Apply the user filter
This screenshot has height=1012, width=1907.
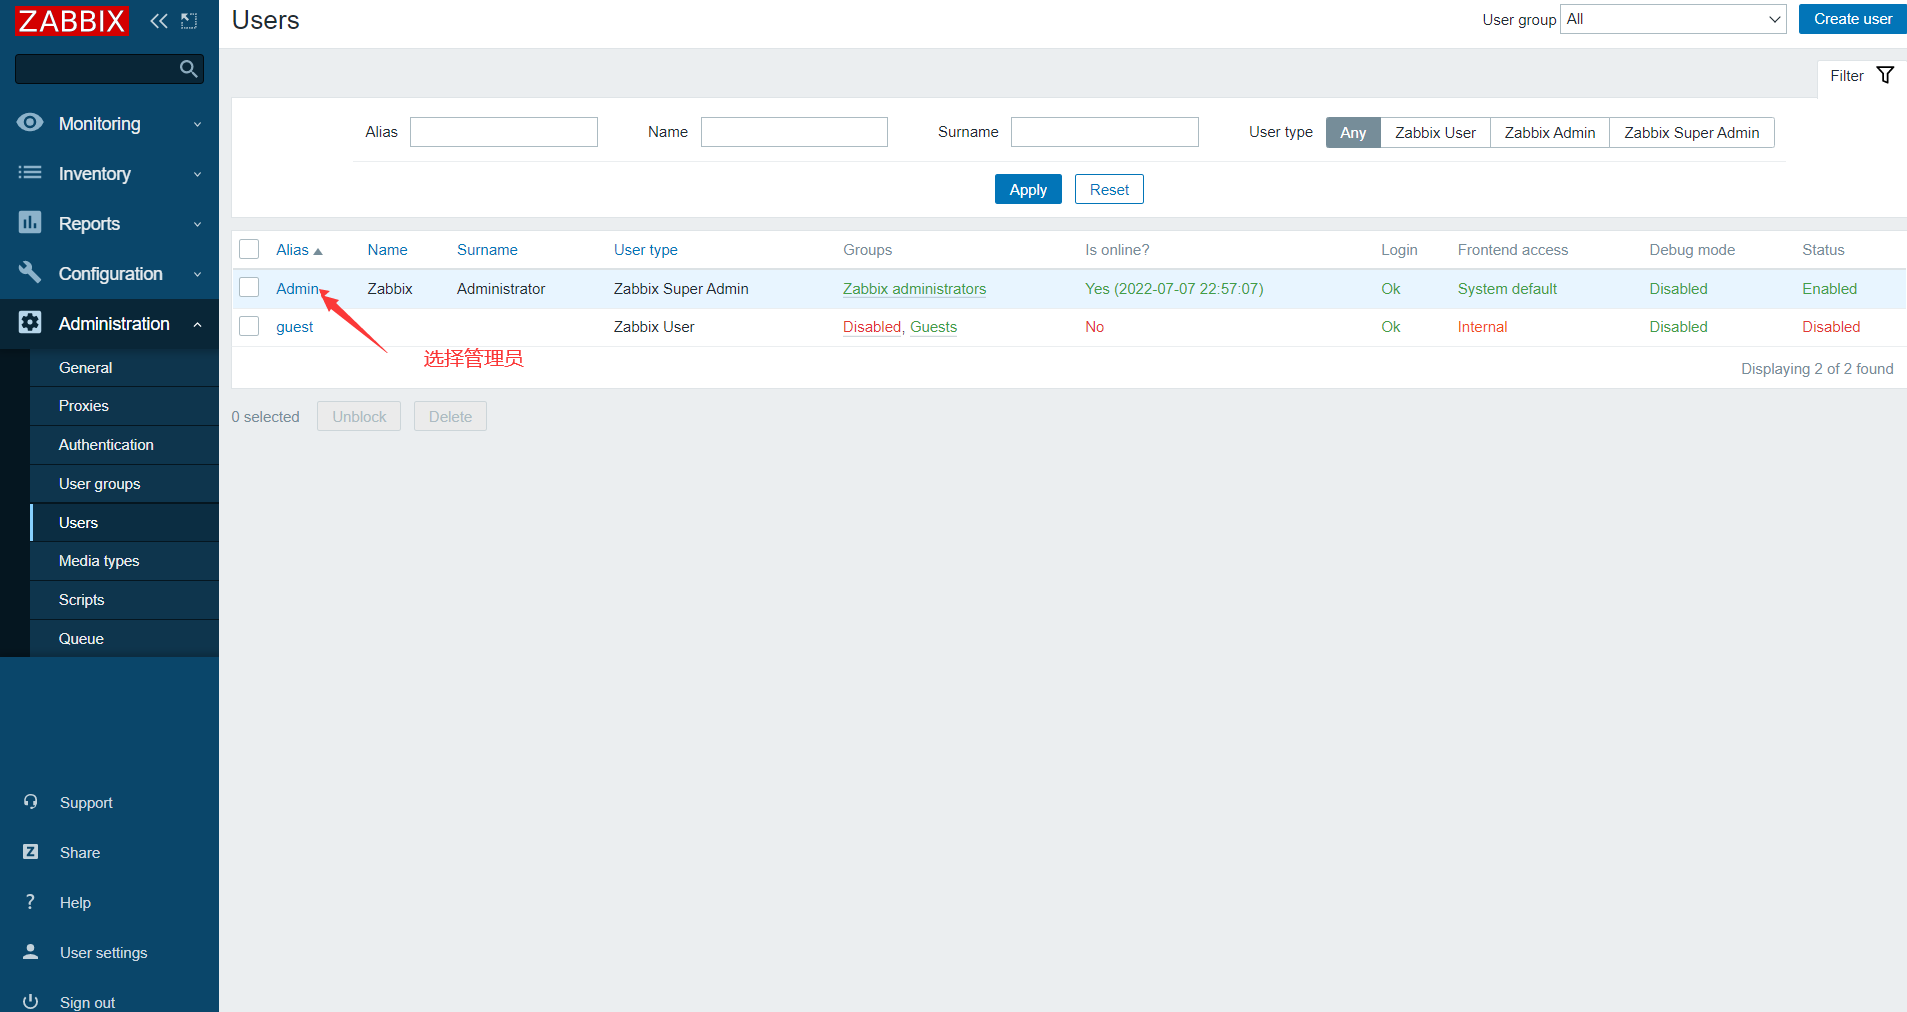pos(1028,189)
